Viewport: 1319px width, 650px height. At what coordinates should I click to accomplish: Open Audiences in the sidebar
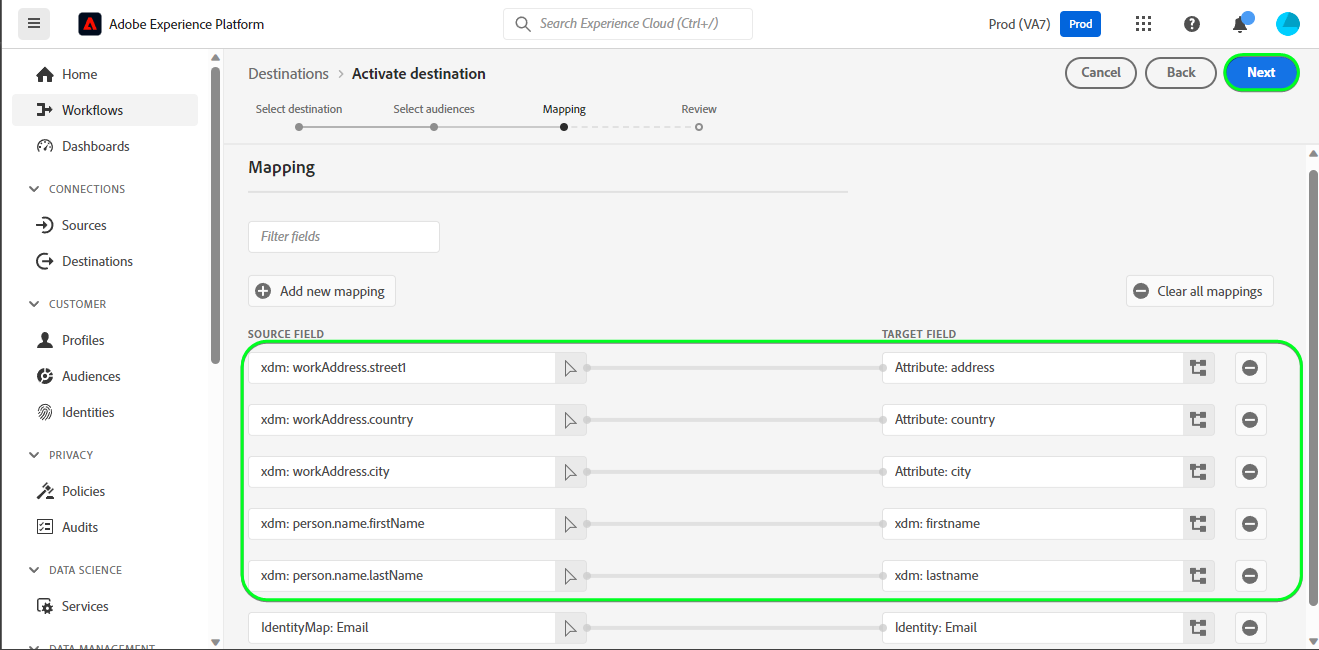[x=105, y=376]
